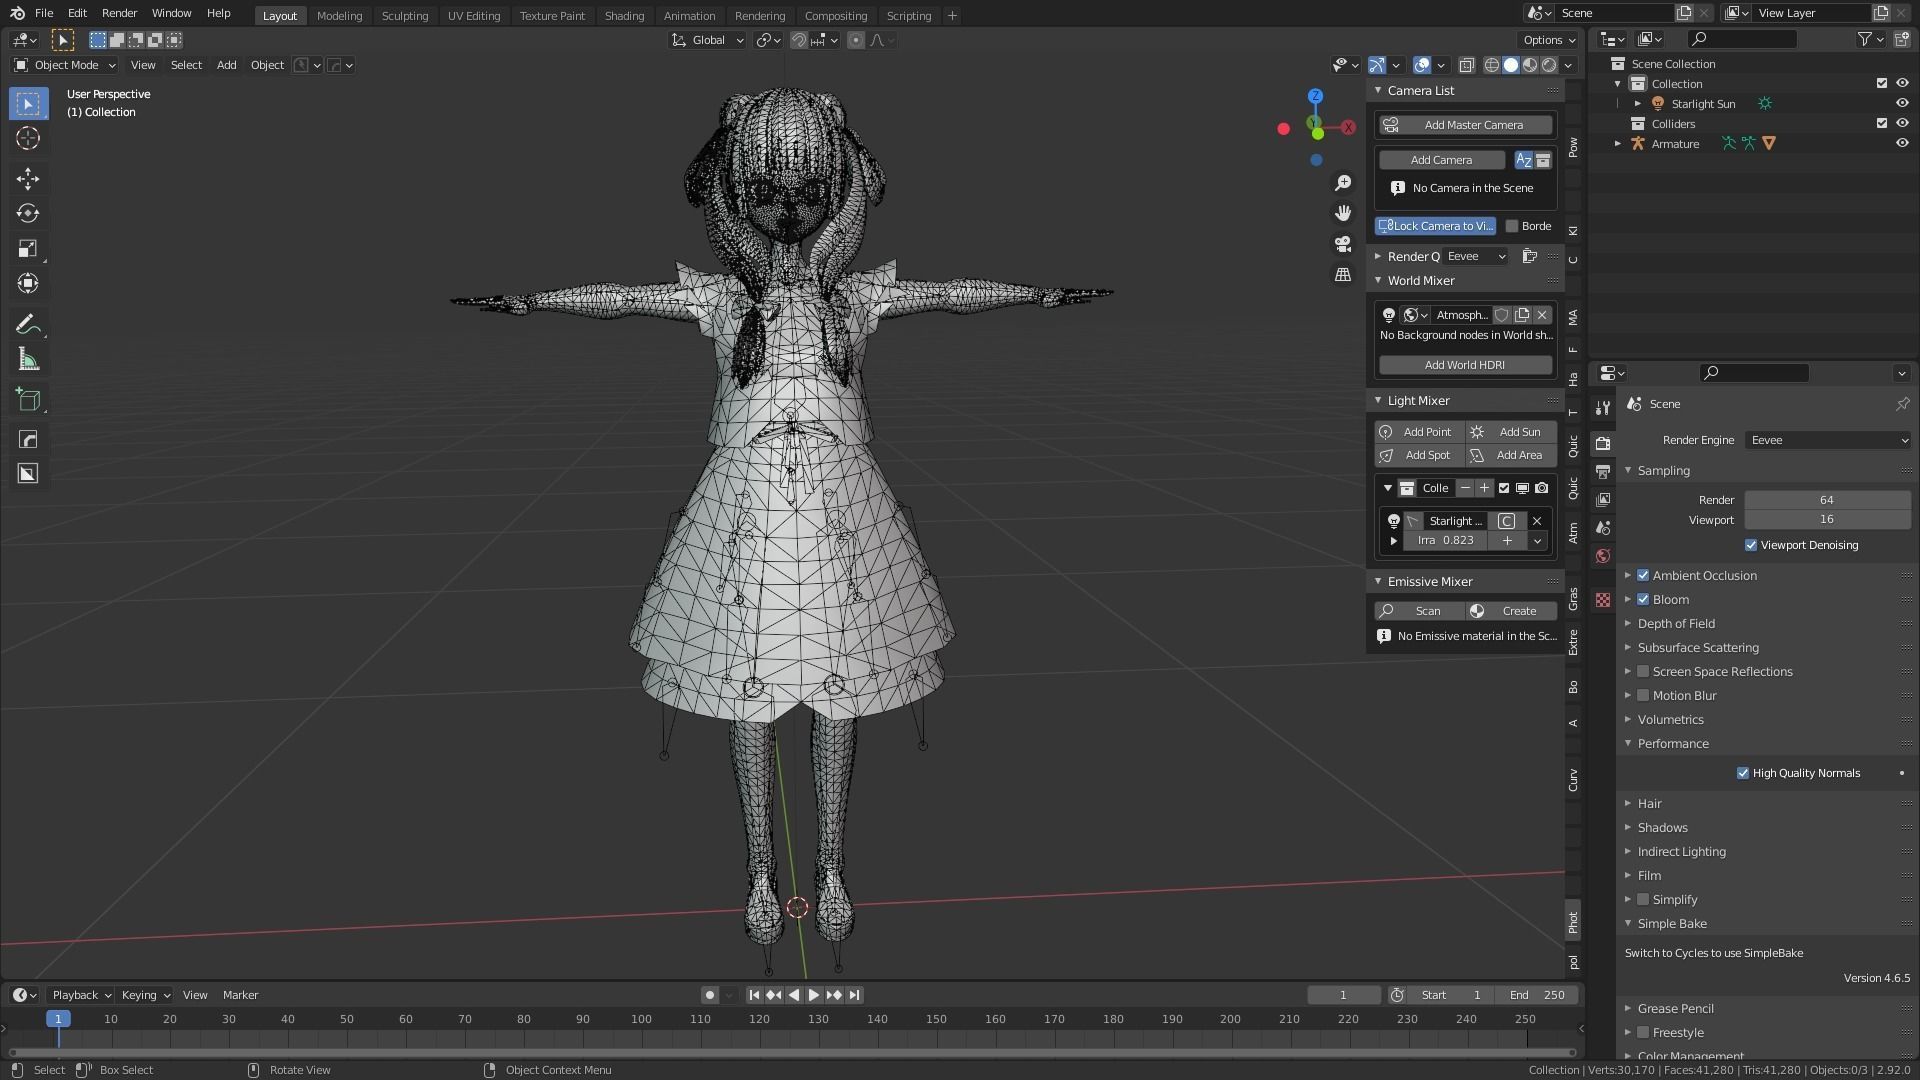Switch to the Sculpting workspace tab
This screenshot has width=1920, height=1080.
pos(404,16)
